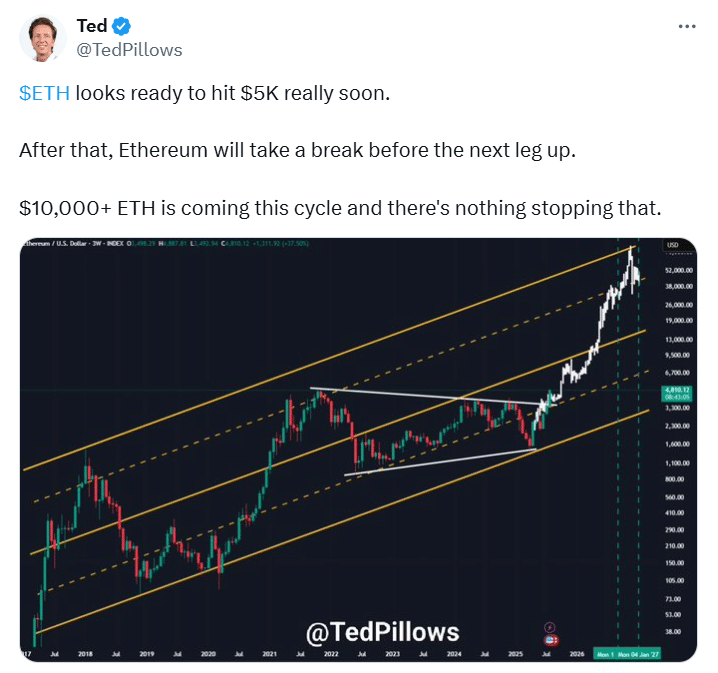Click the blue verified badge next to Ted
Screen dimensions: 718x673
[x=121, y=26]
